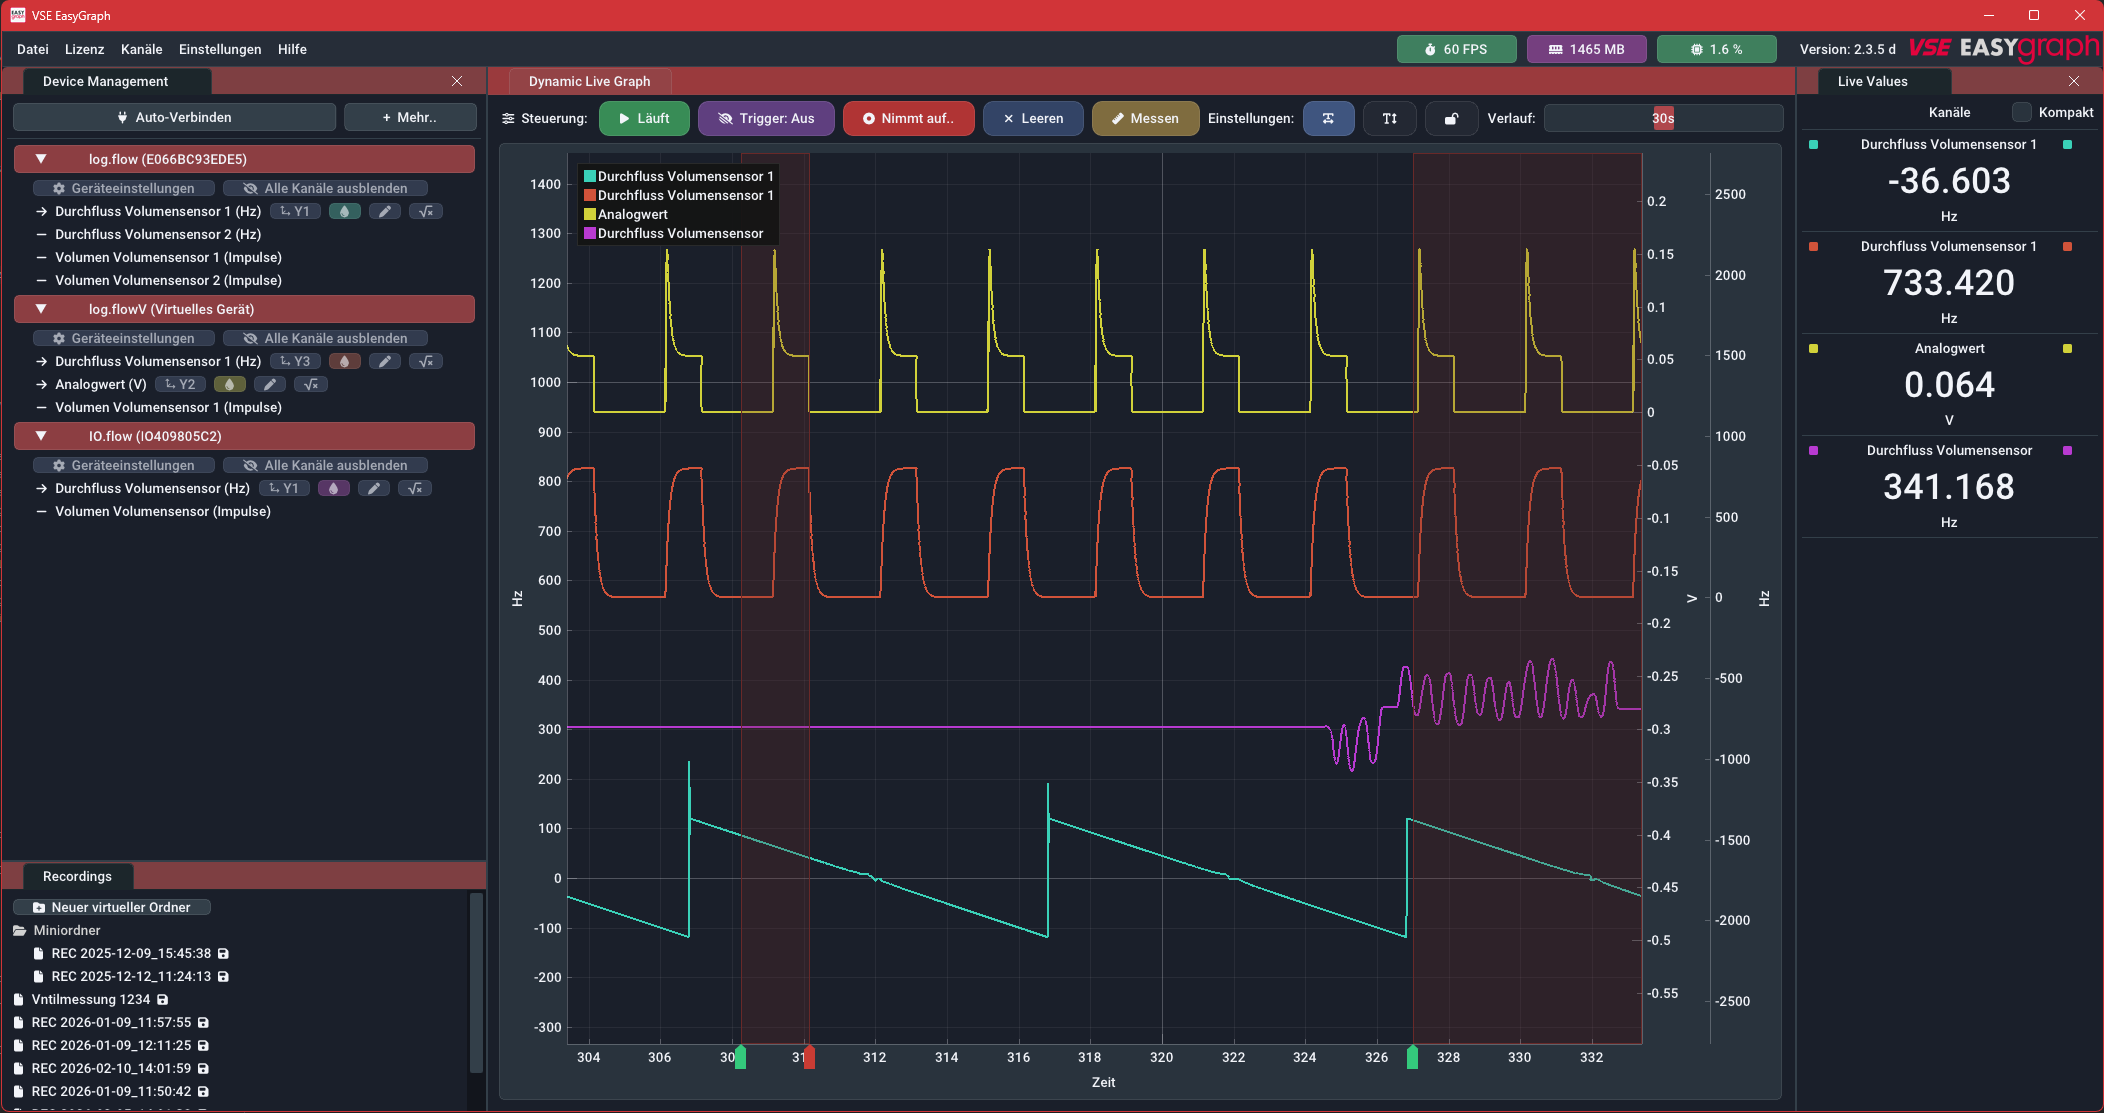Viewport: 2104px width, 1113px height.
Task: Collapse the Miniordner folder
Action: click(x=19, y=930)
